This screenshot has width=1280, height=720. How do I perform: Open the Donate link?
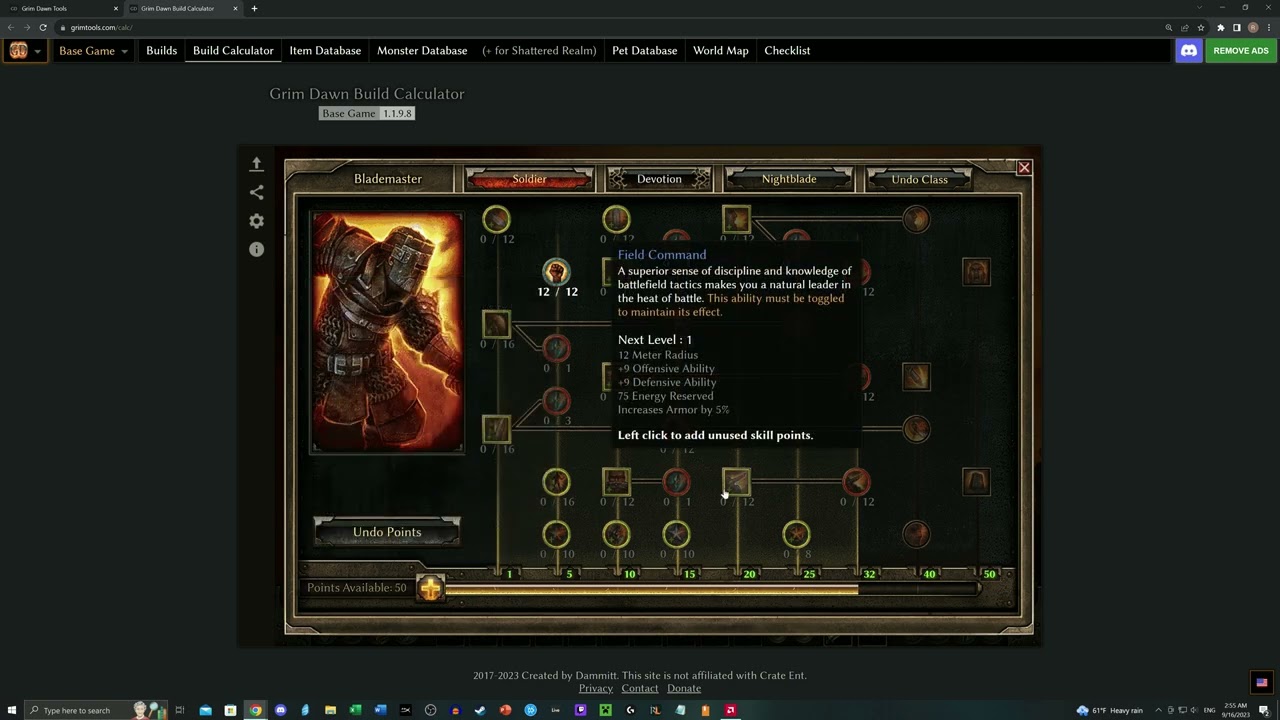(684, 688)
